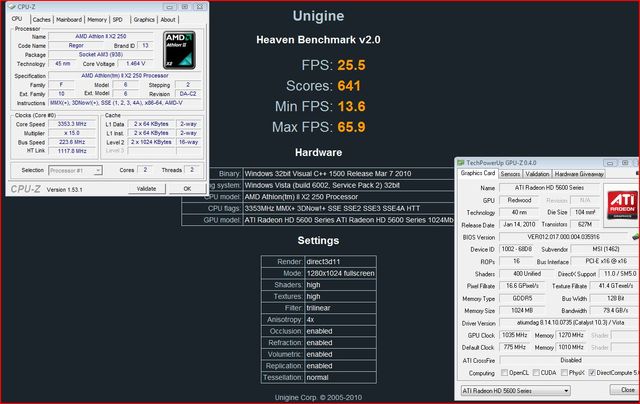Image resolution: width=640 pixels, height=404 pixels.
Task: Click the Revision value DA-C2
Action: (188, 93)
